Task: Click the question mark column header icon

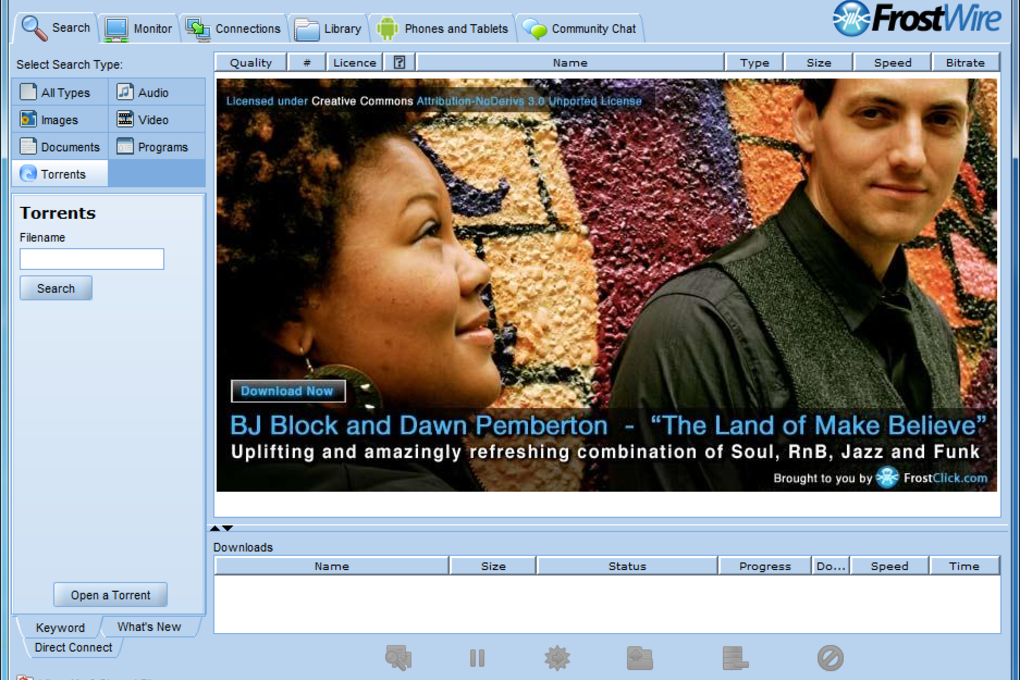Action: click(x=399, y=62)
